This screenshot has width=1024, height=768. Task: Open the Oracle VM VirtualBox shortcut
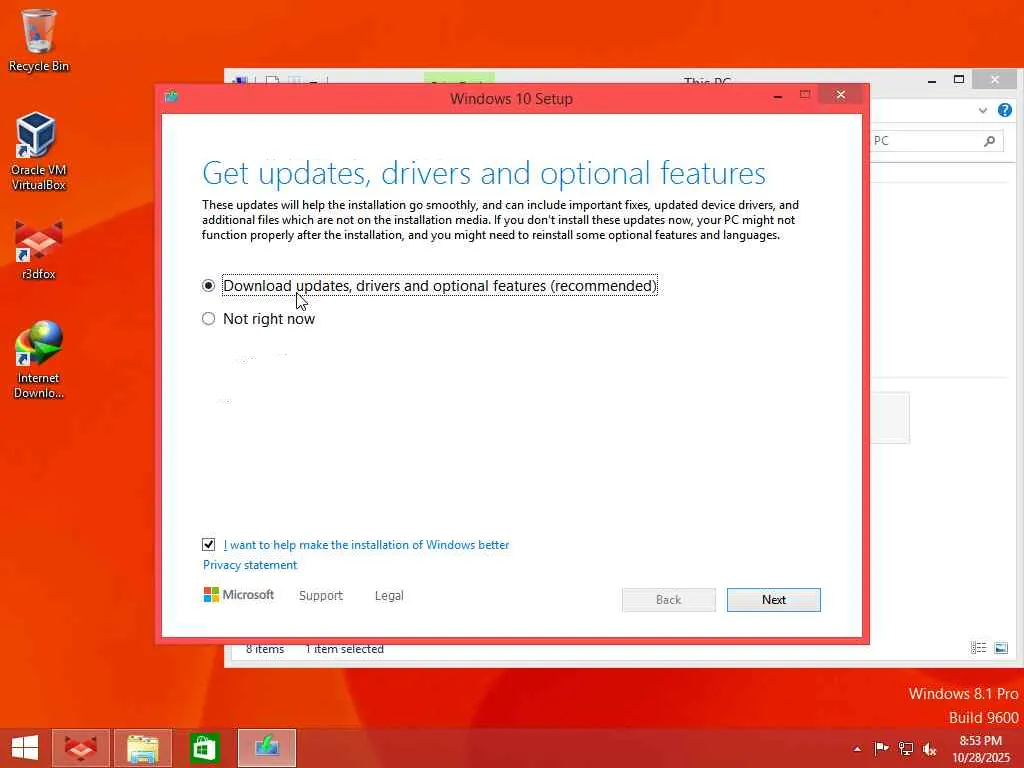[38, 151]
